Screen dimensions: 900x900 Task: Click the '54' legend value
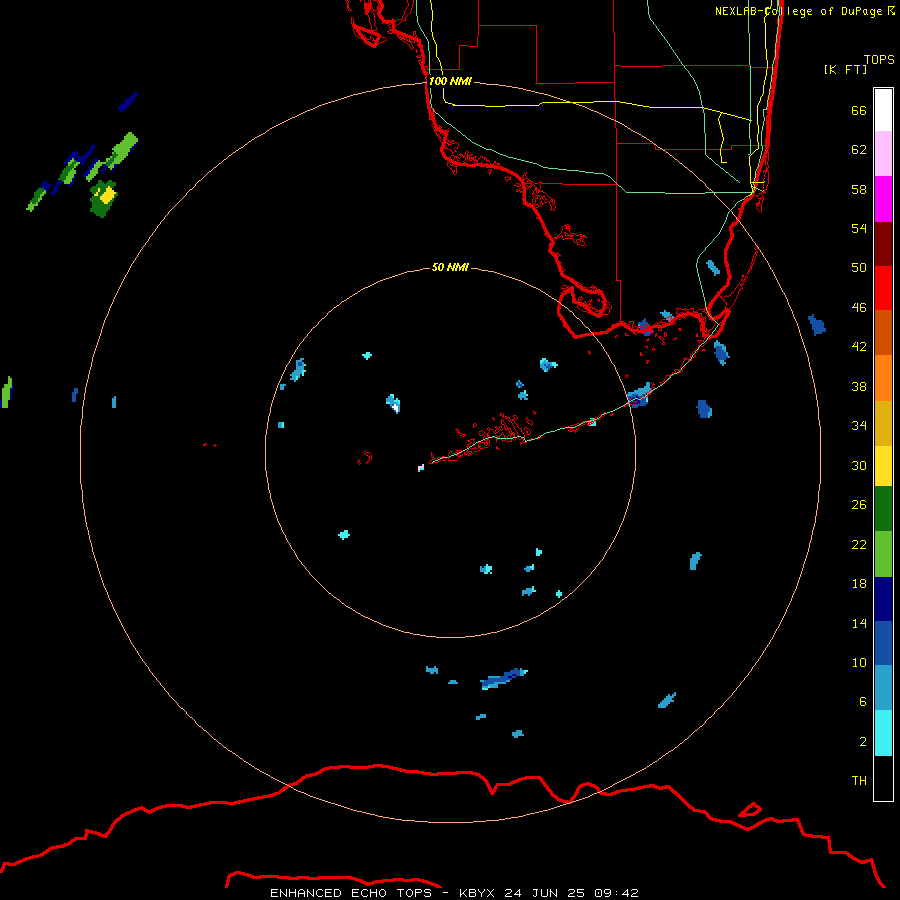click(859, 228)
